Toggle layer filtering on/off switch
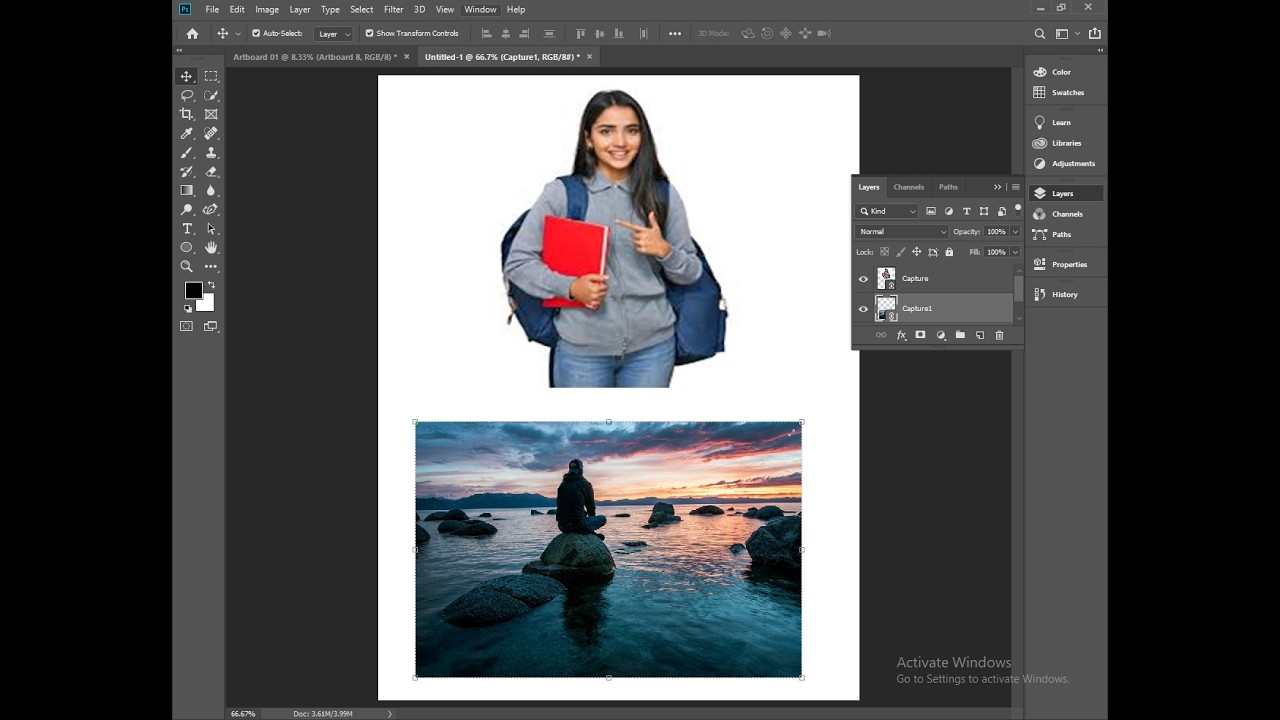1280x720 pixels. point(1018,210)
